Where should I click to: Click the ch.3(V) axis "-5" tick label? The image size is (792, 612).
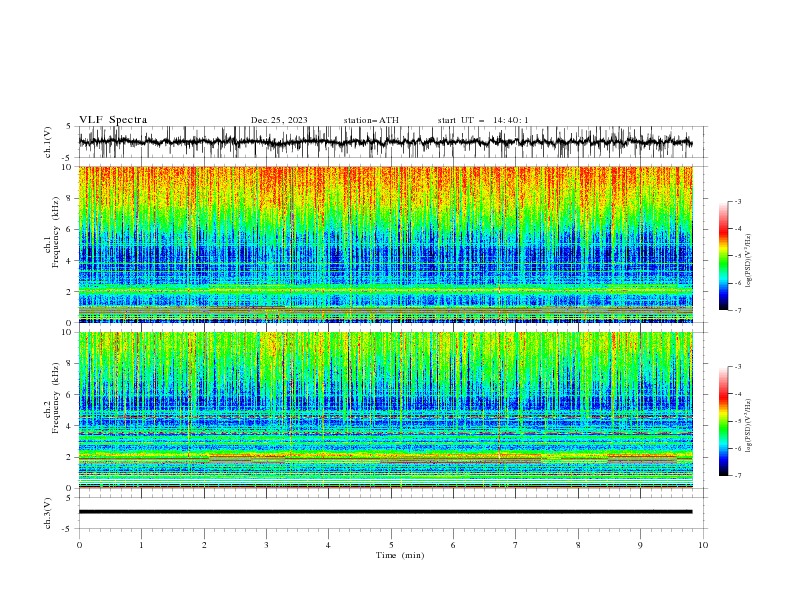[68, 529]
